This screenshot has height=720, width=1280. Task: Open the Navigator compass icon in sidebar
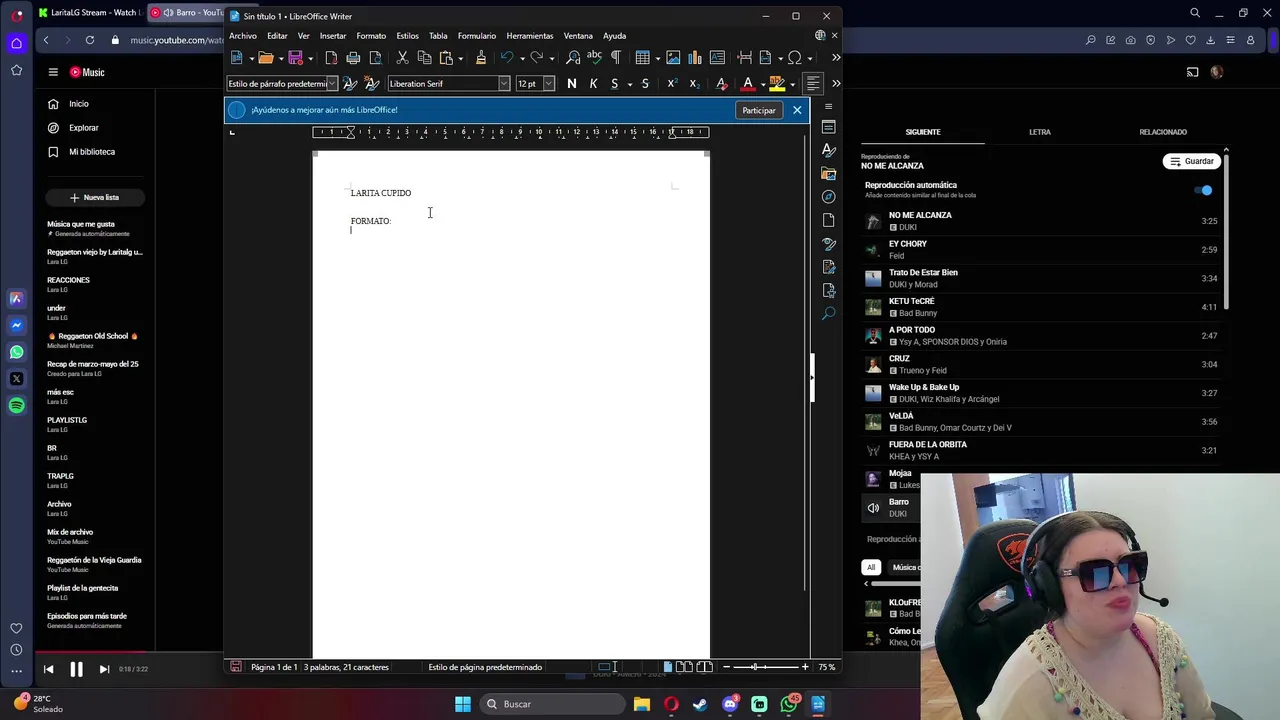click(x=828, y=196)
